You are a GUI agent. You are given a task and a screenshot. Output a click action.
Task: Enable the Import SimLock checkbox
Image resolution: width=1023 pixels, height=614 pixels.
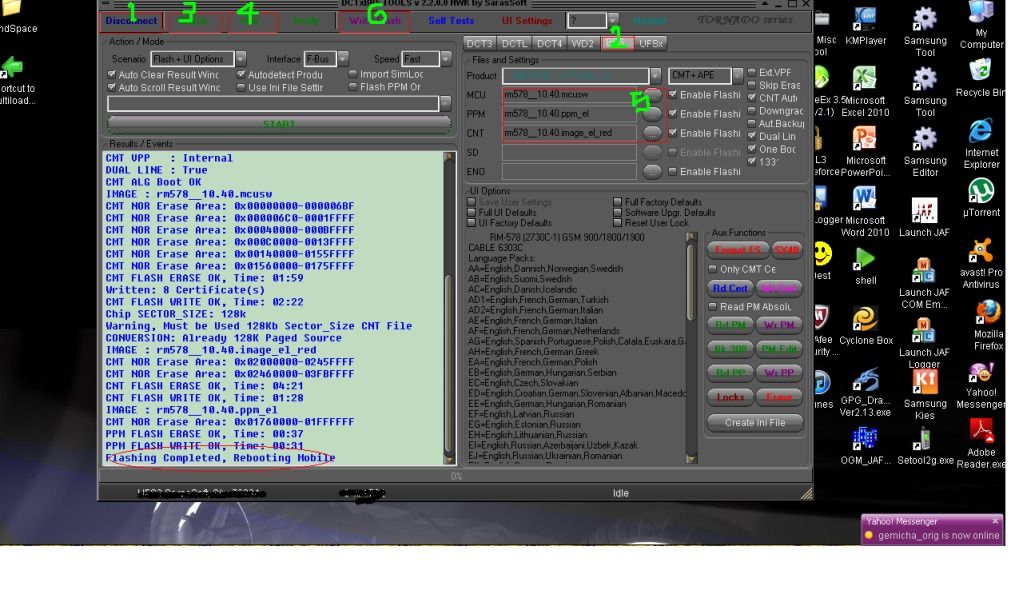[x=353, y=74]
